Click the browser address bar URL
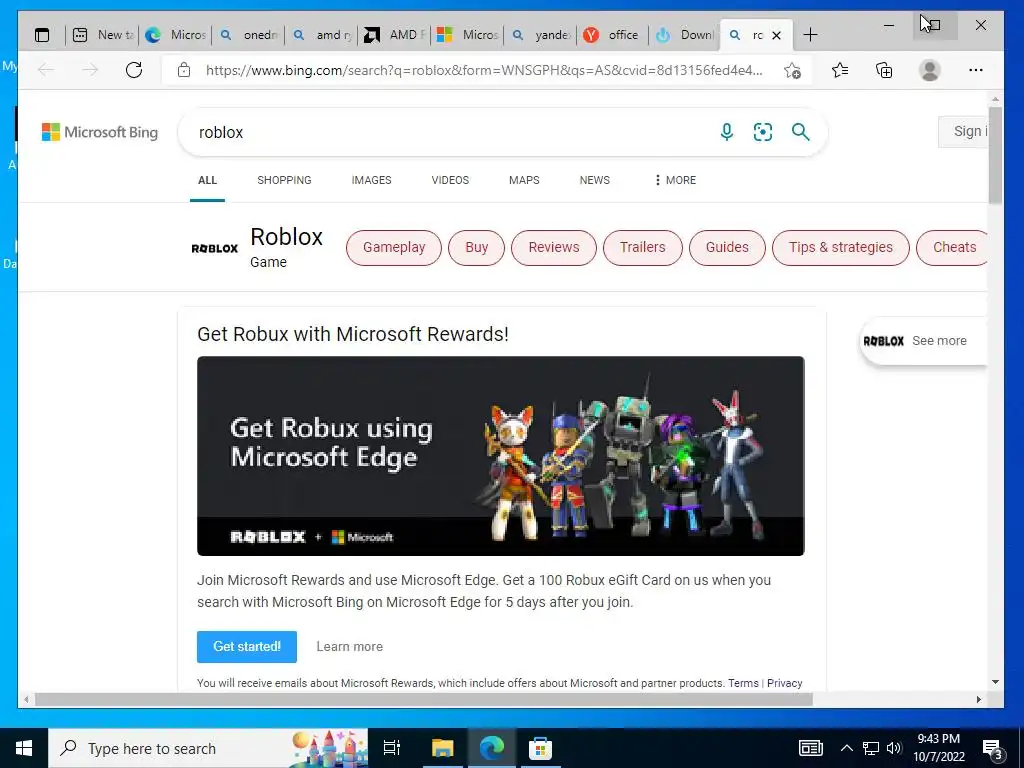This screenshot has width=1024, height=768. pyautogui.click(x=484, y=71)
